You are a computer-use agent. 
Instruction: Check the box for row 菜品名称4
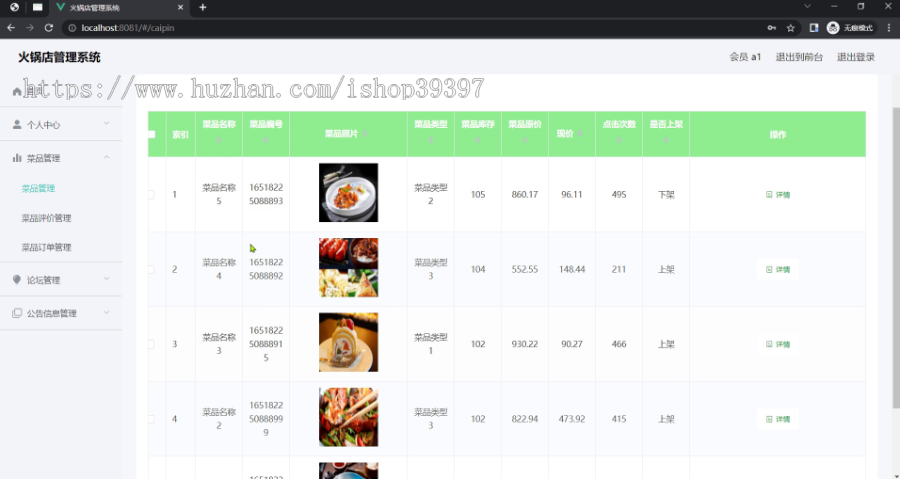point(152,269)
